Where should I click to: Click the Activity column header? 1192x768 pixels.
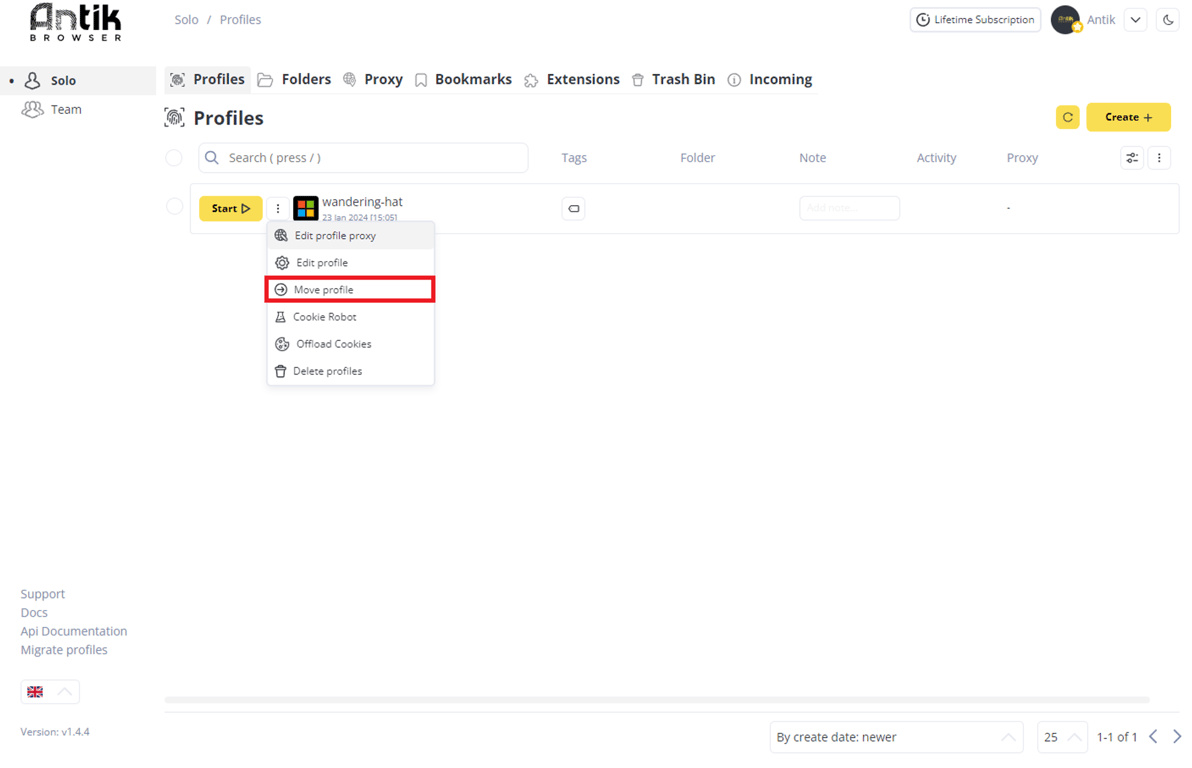click(x=936, y=158)
